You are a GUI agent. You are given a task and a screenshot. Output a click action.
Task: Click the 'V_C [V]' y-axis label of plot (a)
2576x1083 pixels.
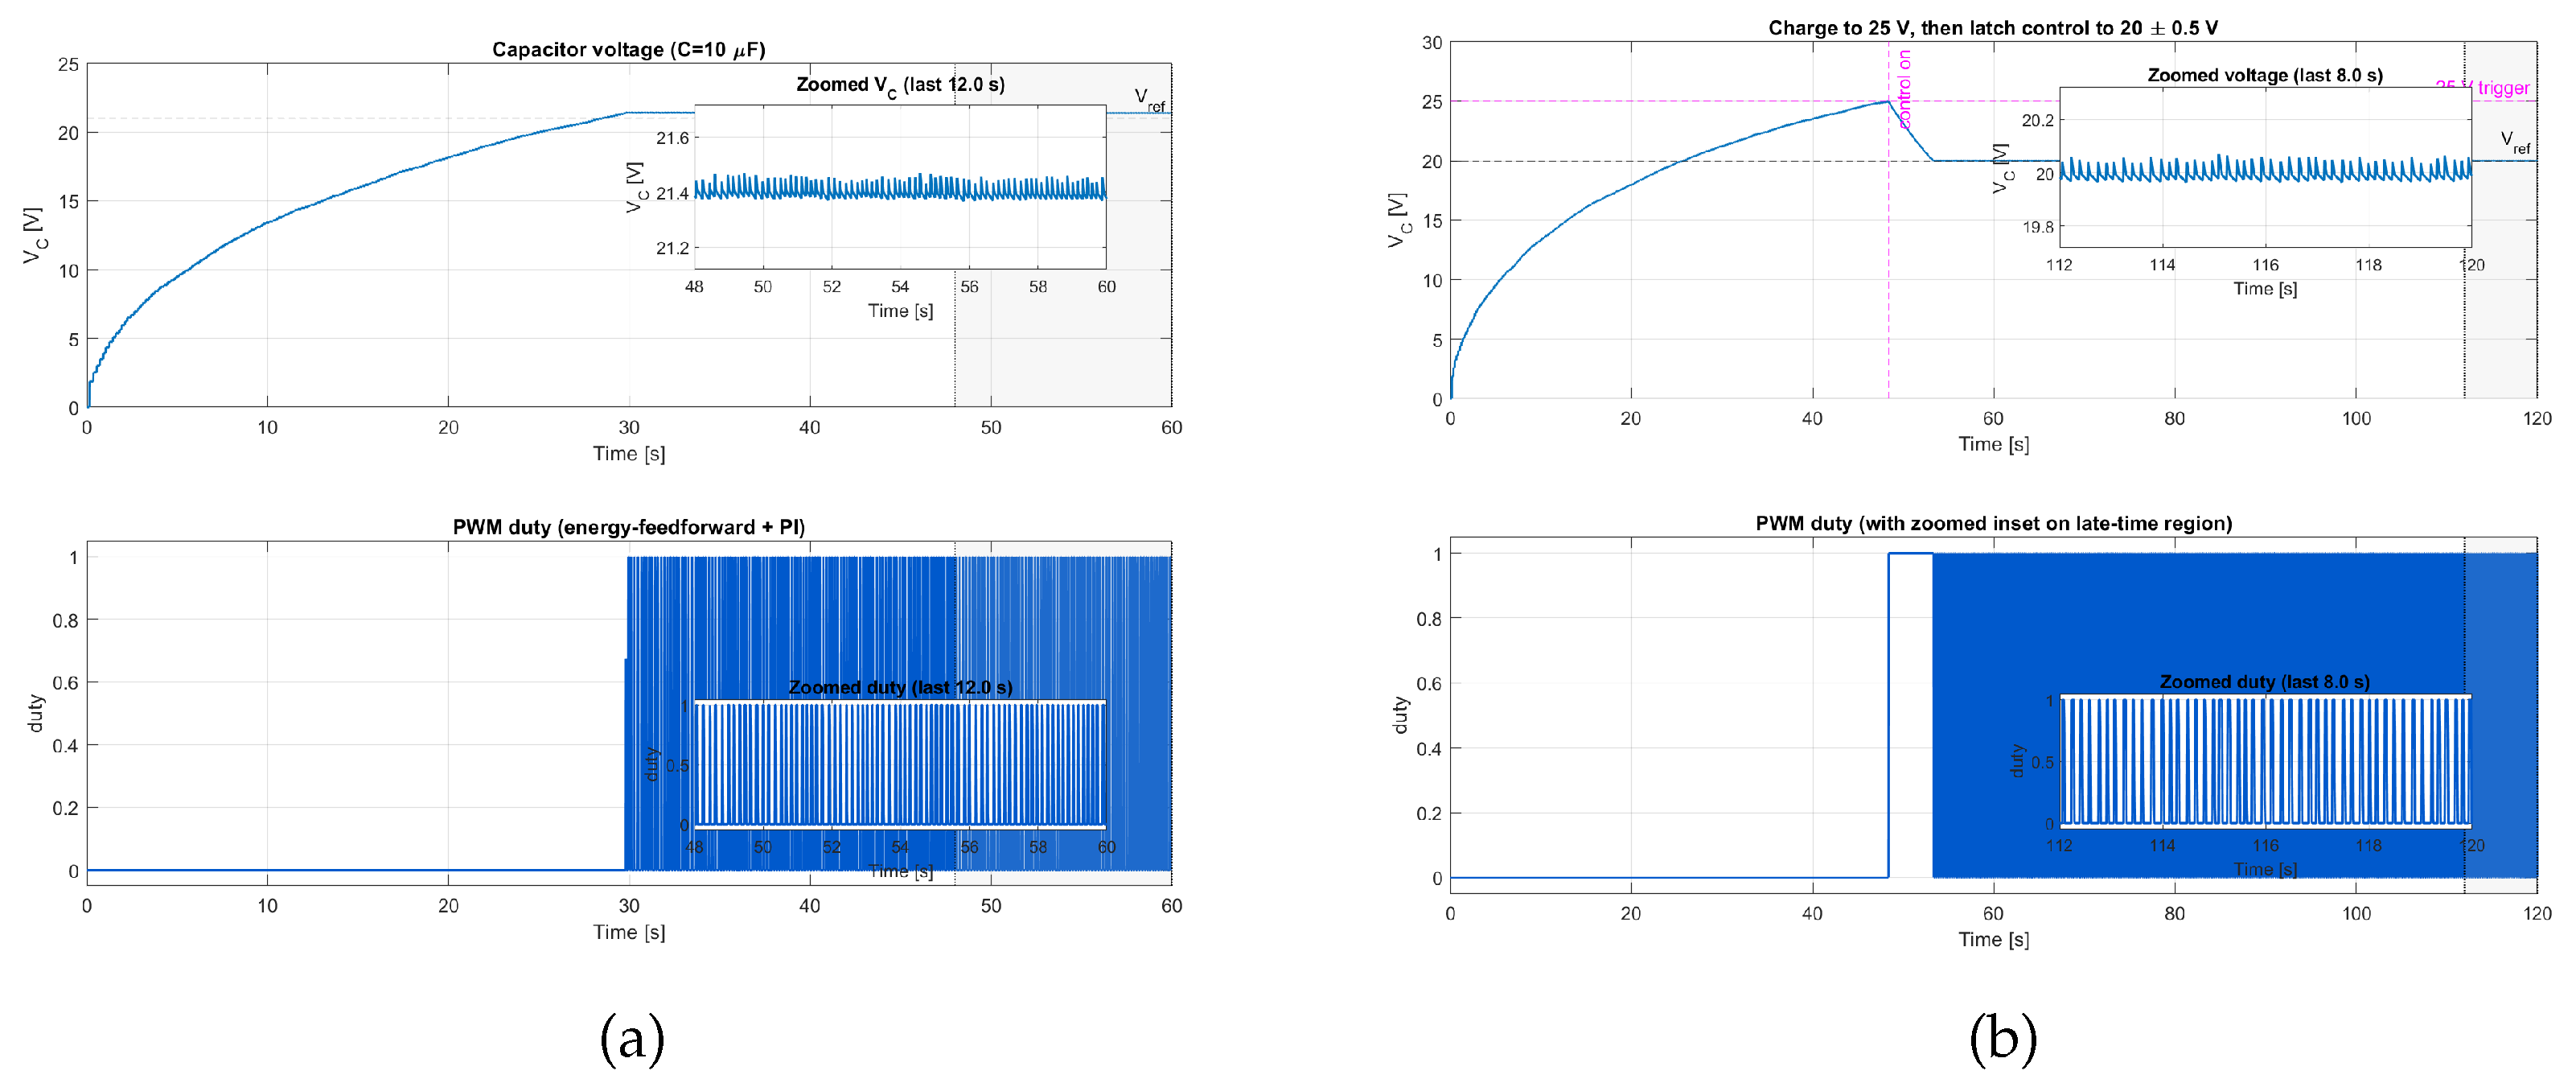click(34, 236)
